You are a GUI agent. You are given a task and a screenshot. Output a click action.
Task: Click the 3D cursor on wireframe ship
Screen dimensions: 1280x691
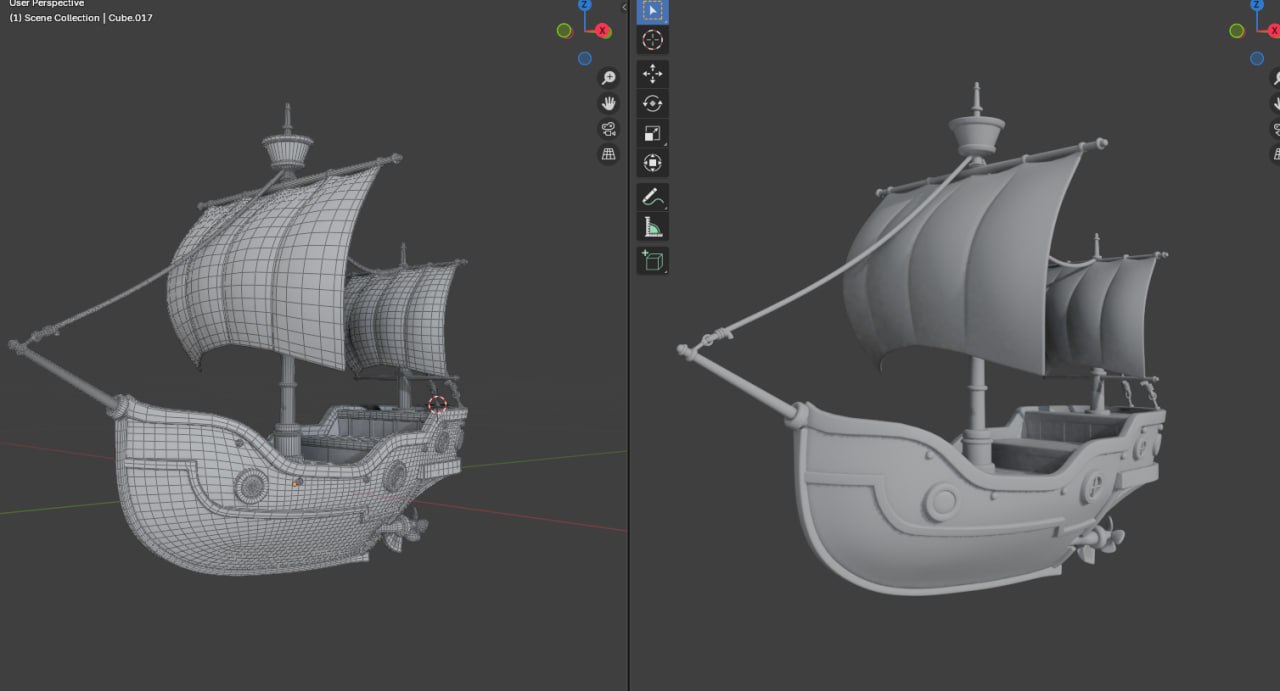point(437,404)
